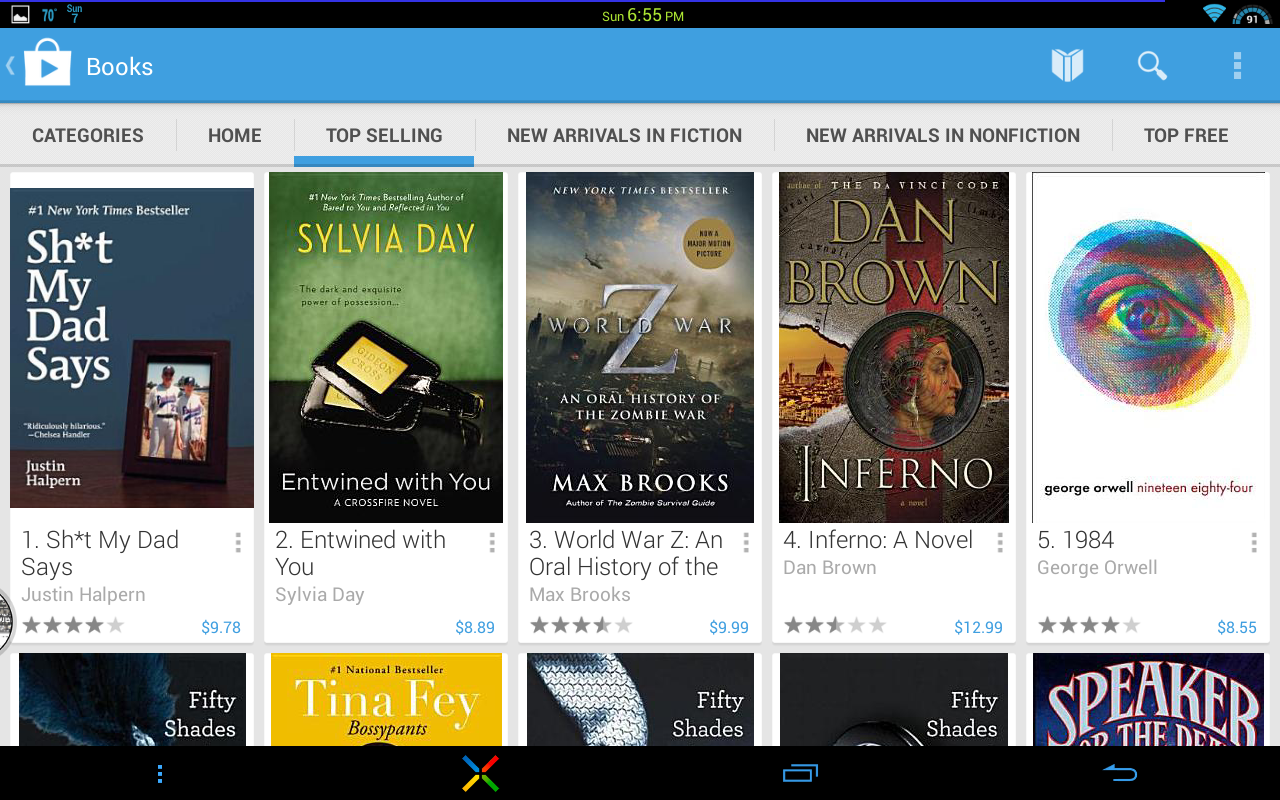Open the World War Z book cover
This screenshot has height=800, width=1280.
point(640,347)
